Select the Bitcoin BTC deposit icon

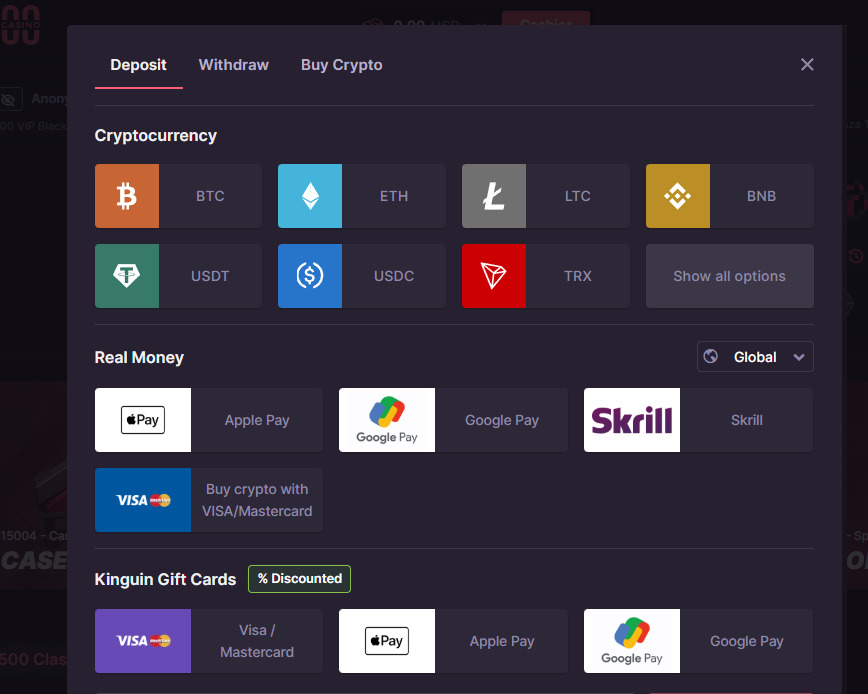coord(127,197)
